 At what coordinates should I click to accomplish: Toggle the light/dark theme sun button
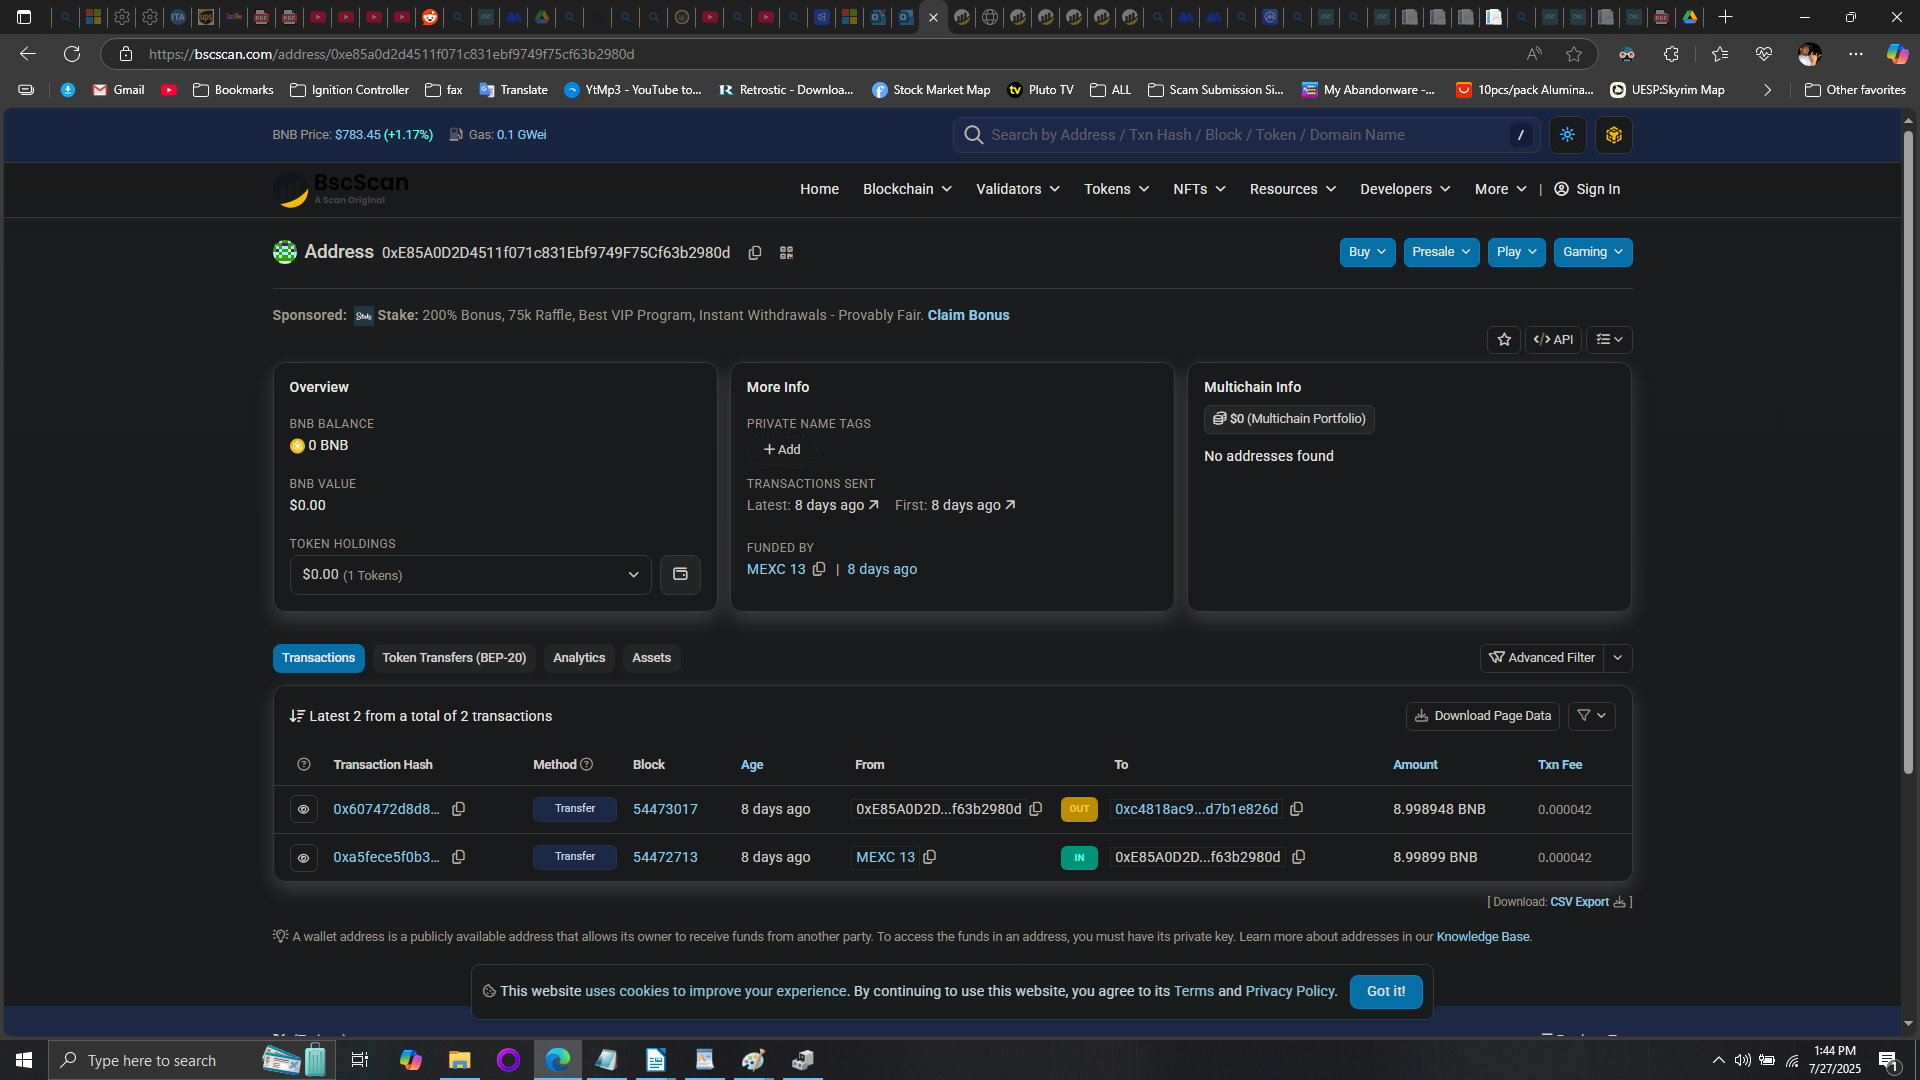coord(1567,135)
